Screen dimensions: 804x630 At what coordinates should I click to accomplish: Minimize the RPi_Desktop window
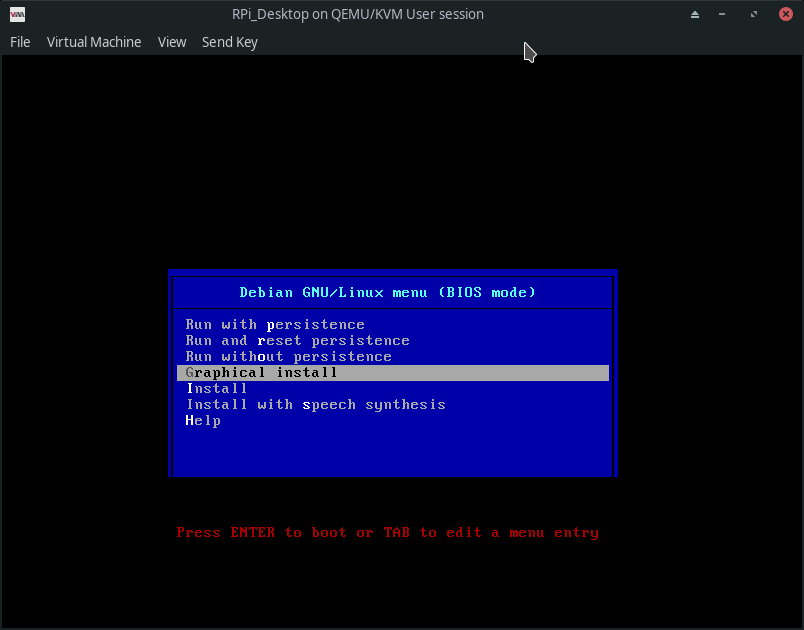click(x=722, y=14)
